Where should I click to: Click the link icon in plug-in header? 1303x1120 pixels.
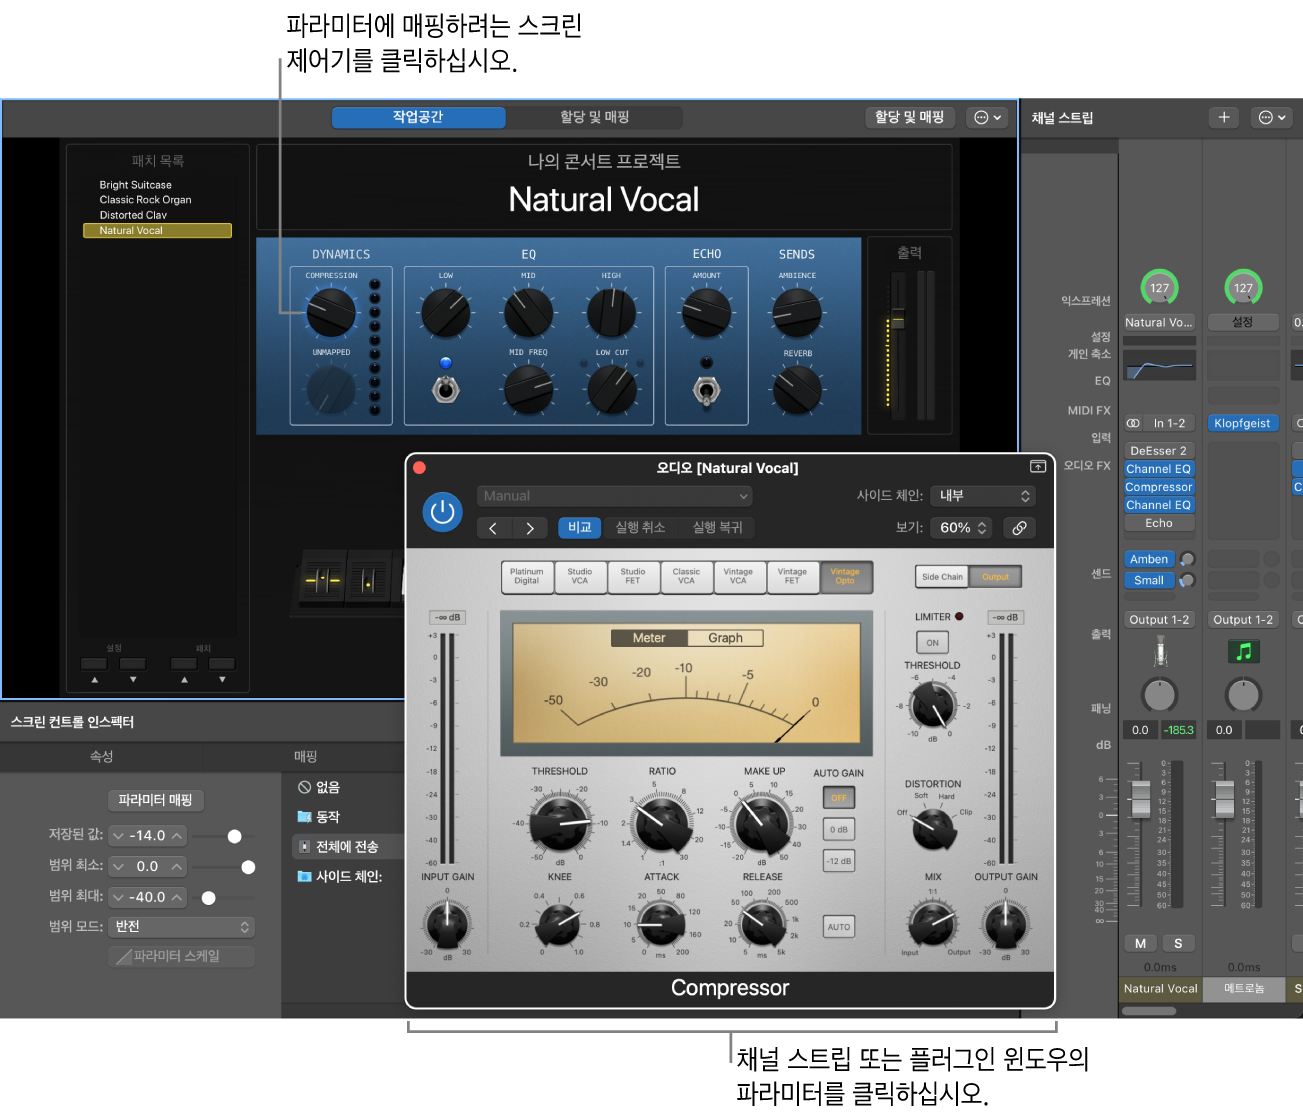coord(1019,528)
